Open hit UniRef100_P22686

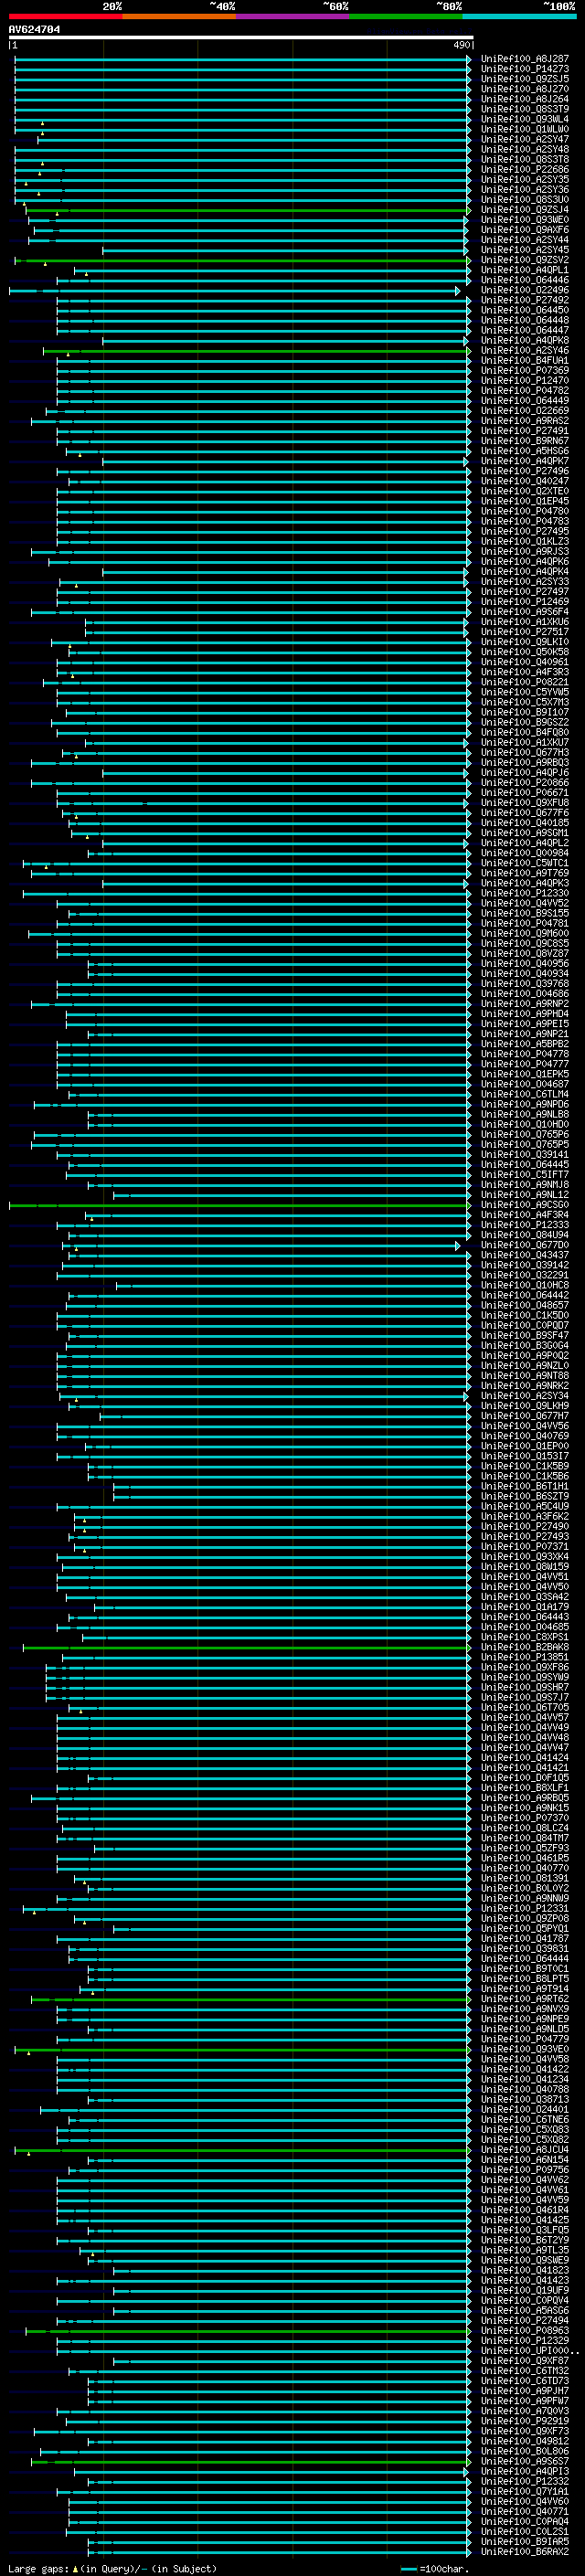tap(525, 169)
